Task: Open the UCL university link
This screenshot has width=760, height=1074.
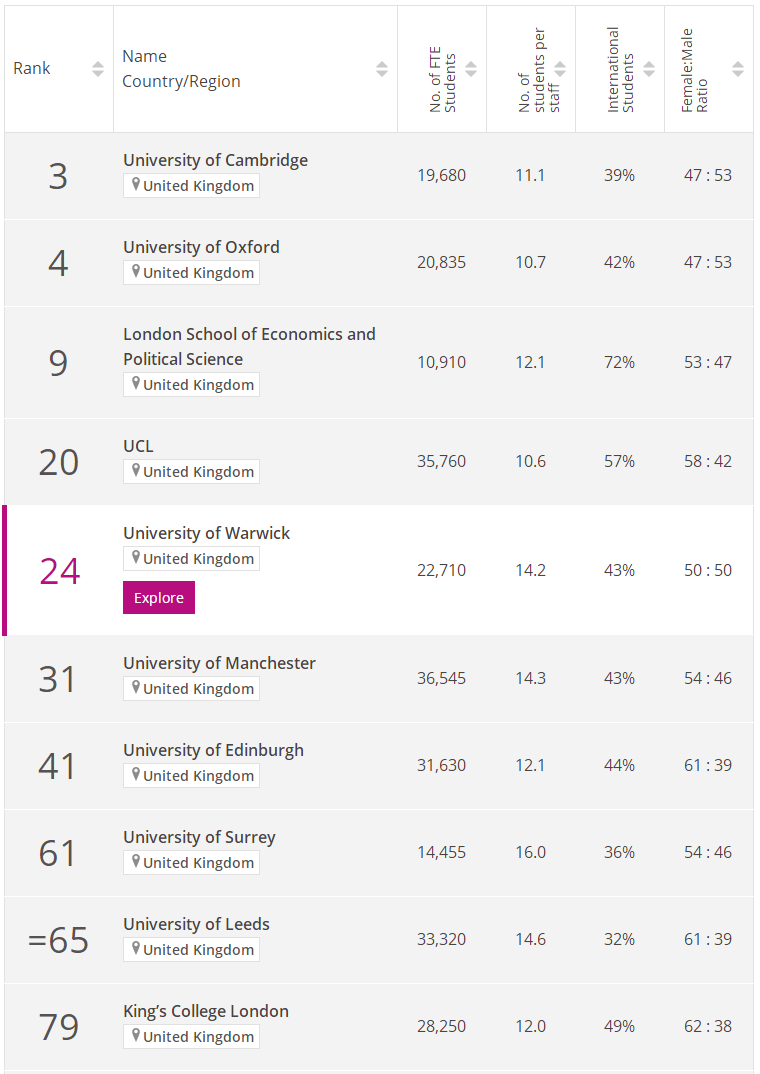Action: point(138,446)
